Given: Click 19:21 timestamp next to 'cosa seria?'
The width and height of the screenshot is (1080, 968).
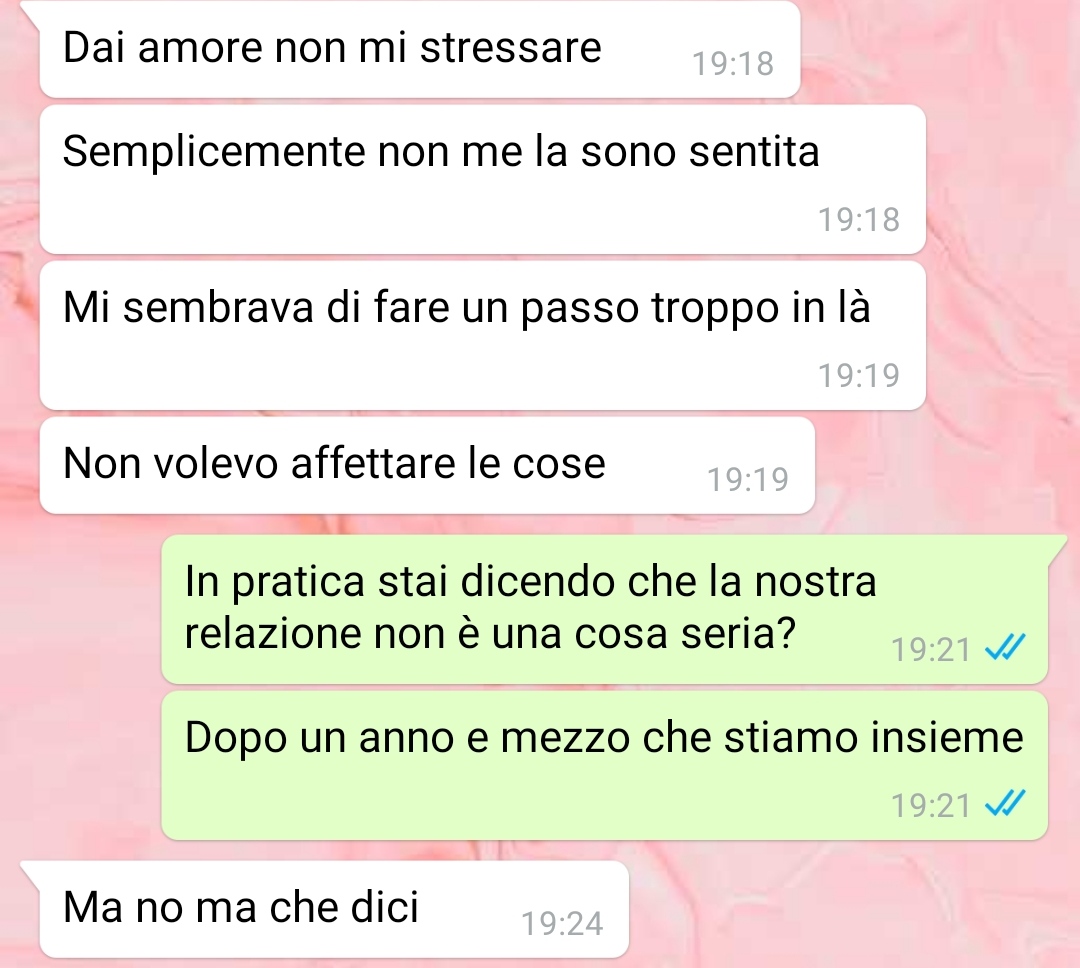Looking at the screenshot, I should click(931, 650).
